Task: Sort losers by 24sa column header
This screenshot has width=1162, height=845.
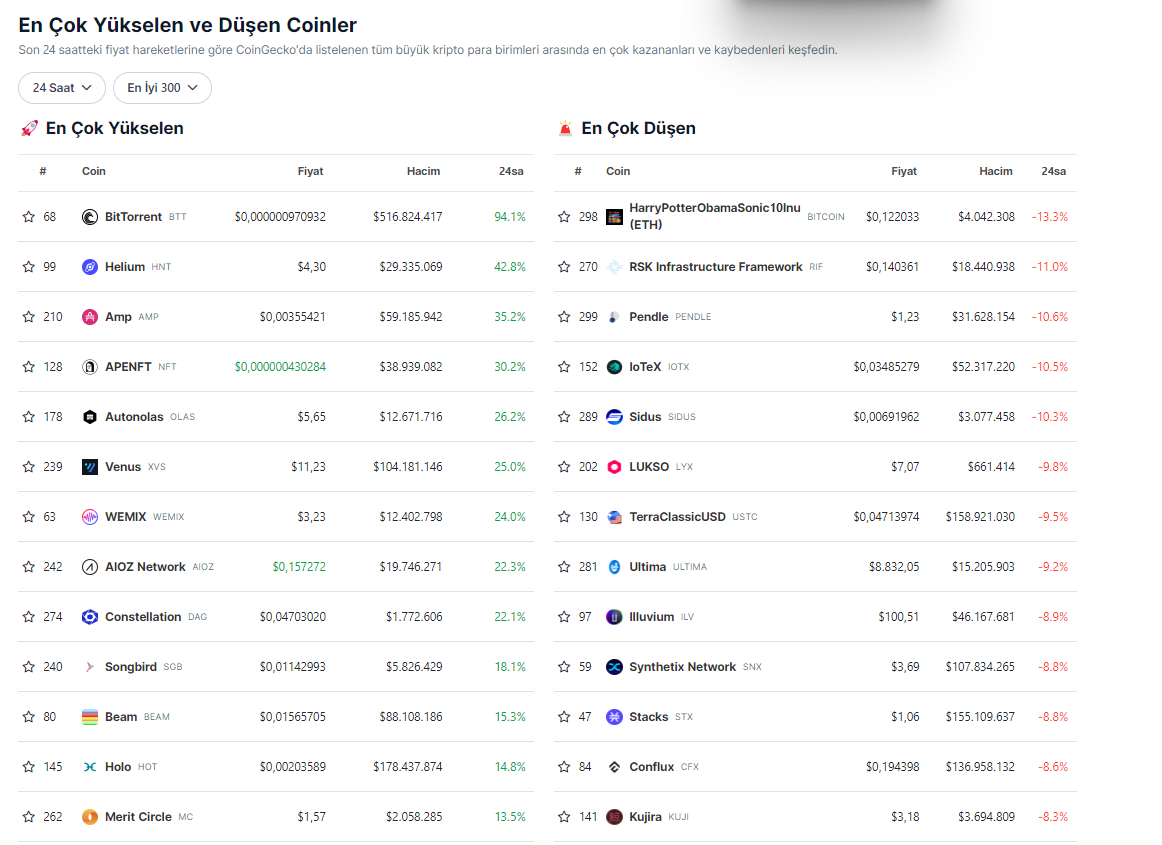Action: pos(1053,171)
